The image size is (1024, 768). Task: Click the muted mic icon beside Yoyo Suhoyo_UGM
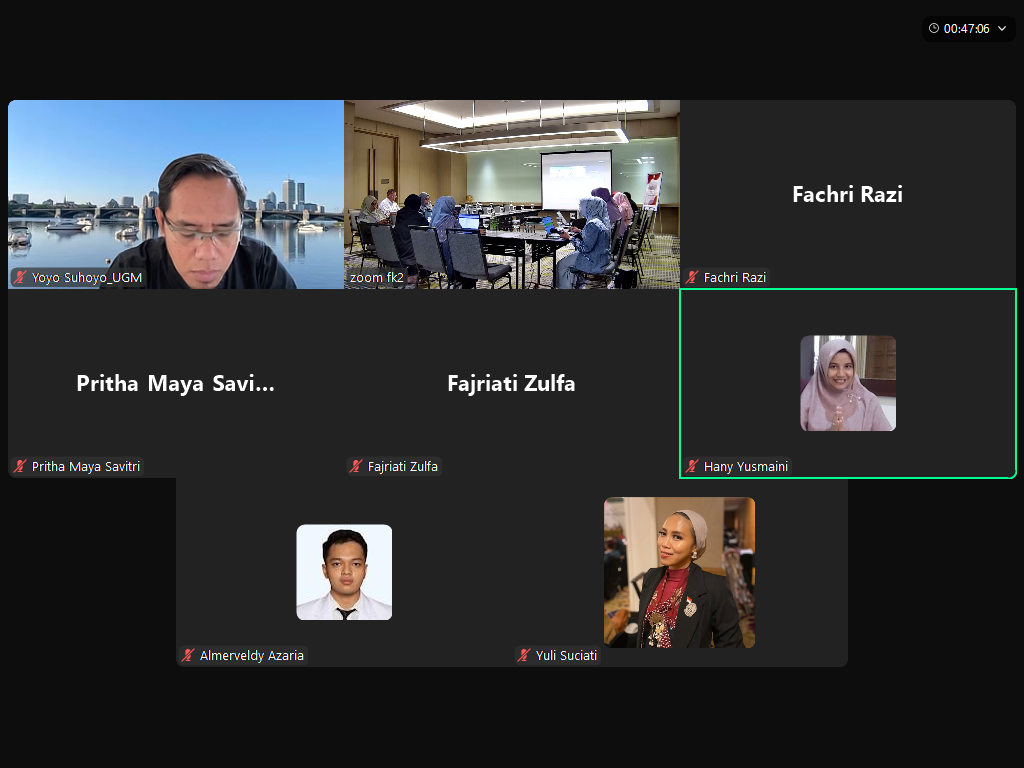[x=20, y=278]
